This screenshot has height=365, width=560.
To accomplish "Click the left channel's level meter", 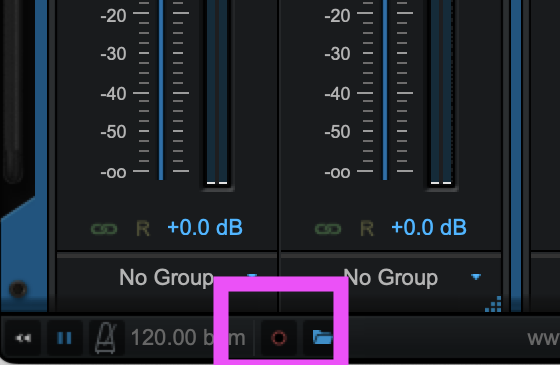I will coord(217,93).
